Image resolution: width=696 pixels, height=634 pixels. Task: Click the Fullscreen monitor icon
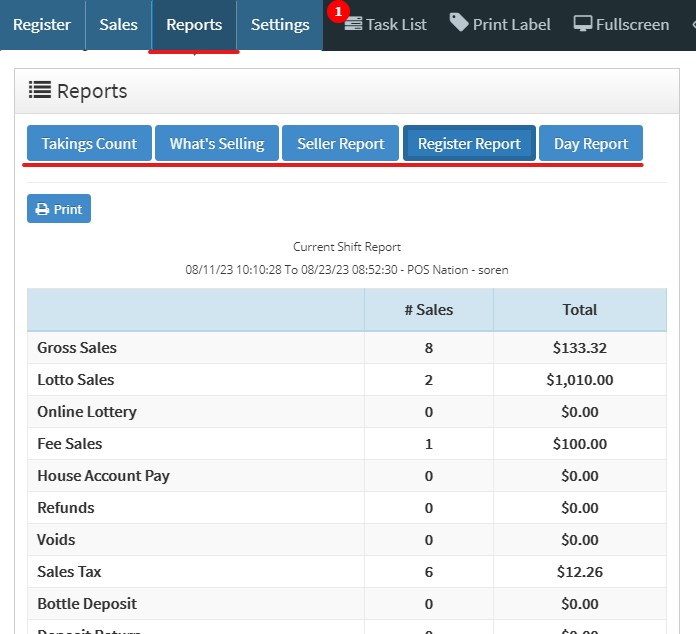(582, 24)
